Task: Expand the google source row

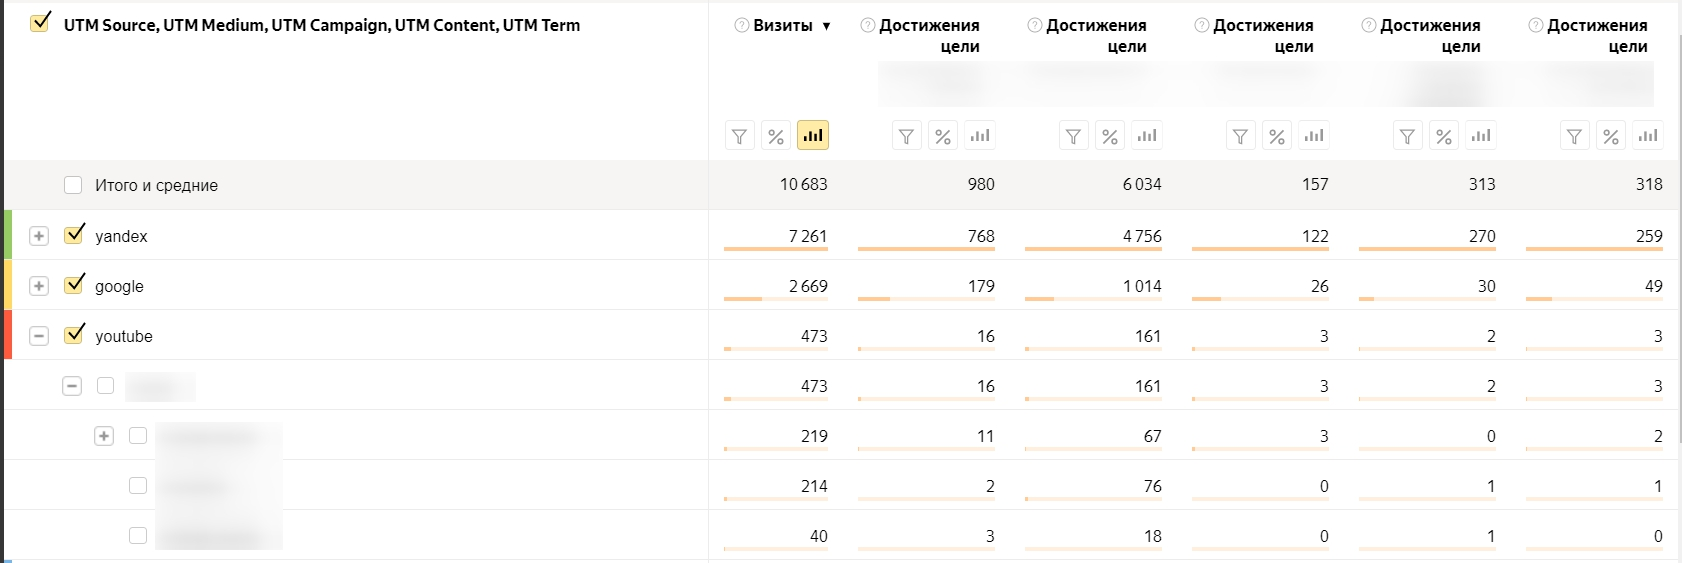Action: click(x=39, y=286)
